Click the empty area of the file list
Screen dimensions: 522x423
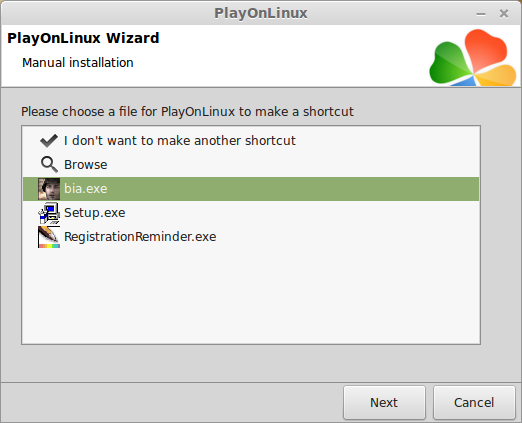click(x=251, y=297)
